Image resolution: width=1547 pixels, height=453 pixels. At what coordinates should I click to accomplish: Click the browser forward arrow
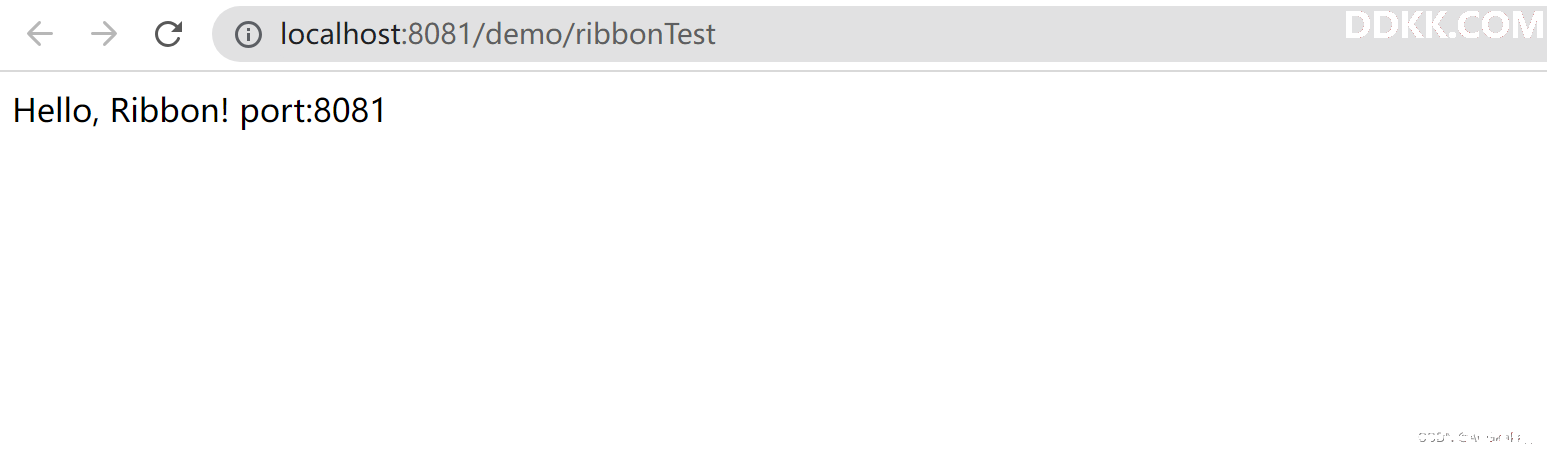click(x=104, y=34)
